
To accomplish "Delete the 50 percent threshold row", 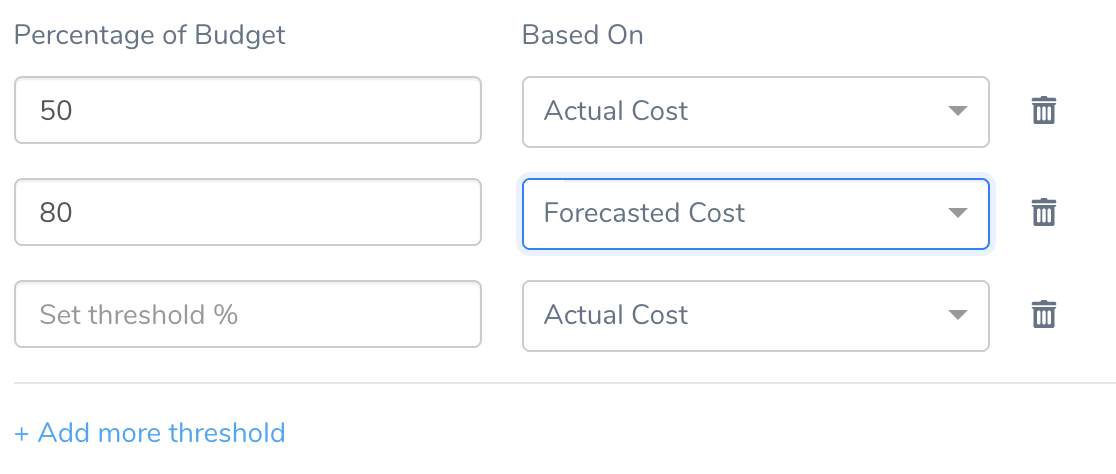I will tap(1043, 111).
